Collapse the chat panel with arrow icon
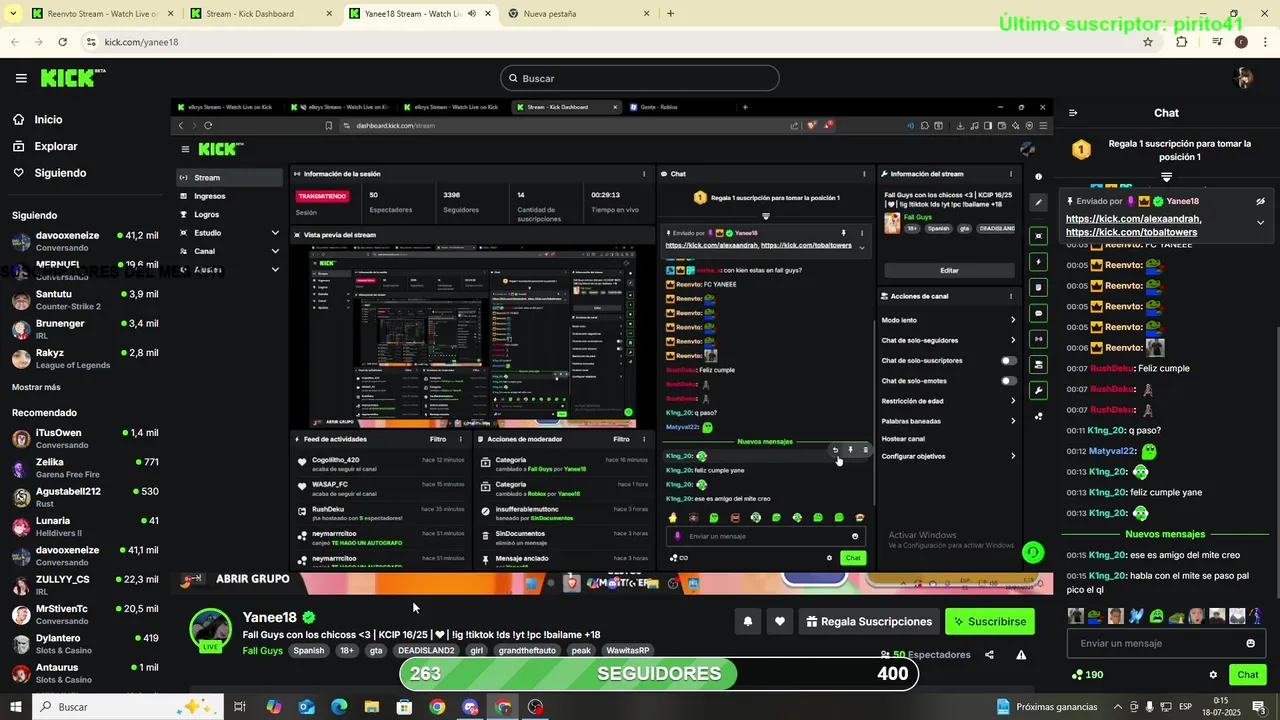This screenshot has height=720, width=1280. click(x=1073, y=113)
